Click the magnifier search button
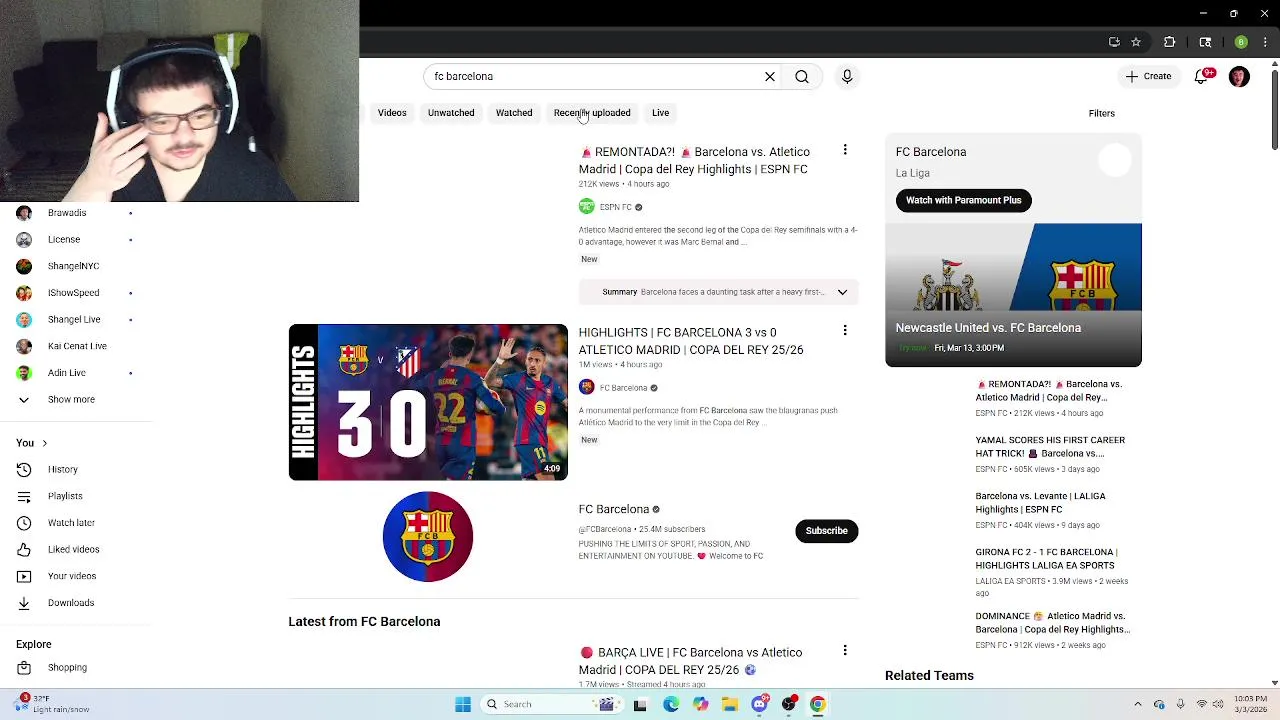 802,76
